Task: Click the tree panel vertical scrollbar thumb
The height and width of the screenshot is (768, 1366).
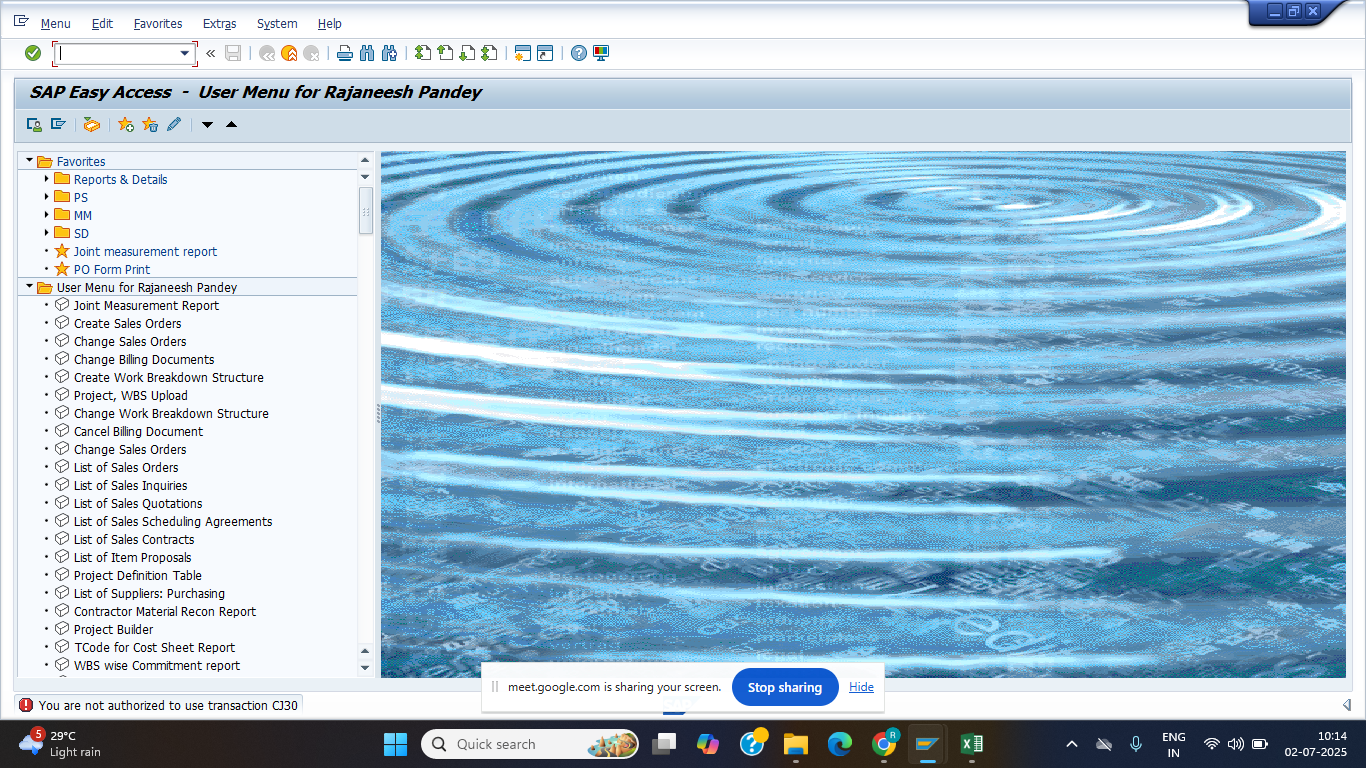Action: point(365,210)
